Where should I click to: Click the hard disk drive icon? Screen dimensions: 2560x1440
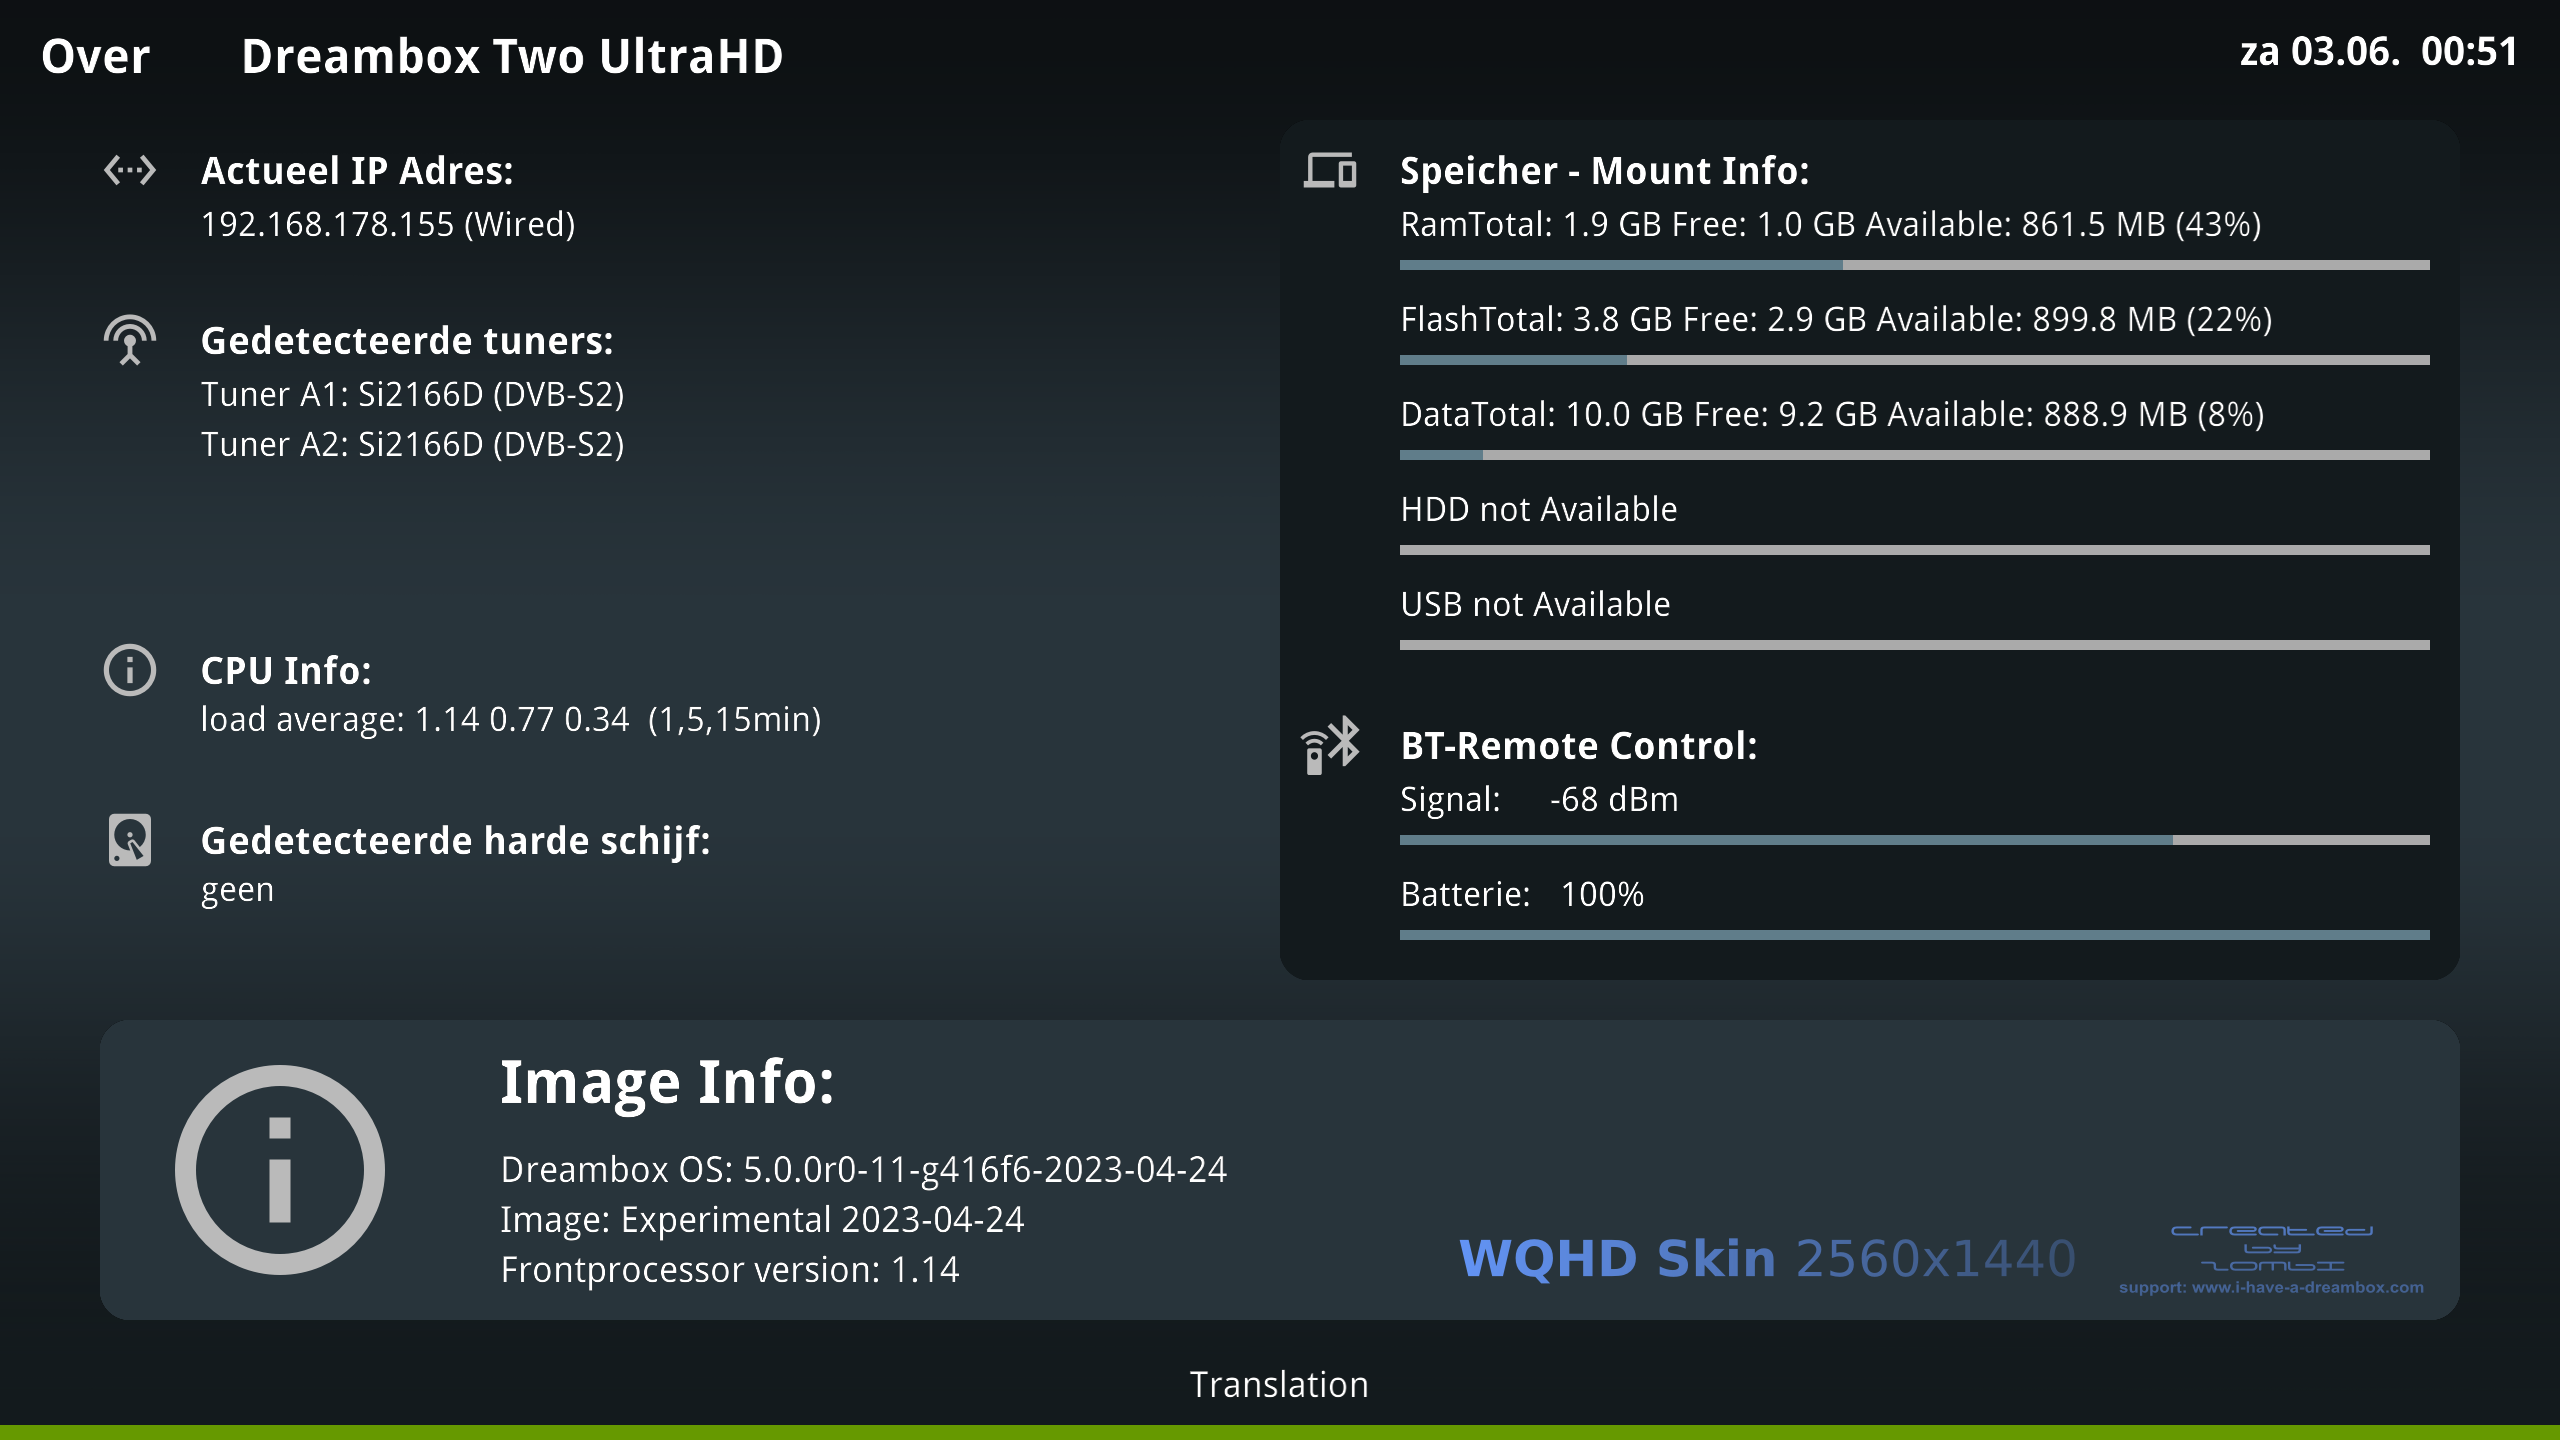click(x=130, y=840)
